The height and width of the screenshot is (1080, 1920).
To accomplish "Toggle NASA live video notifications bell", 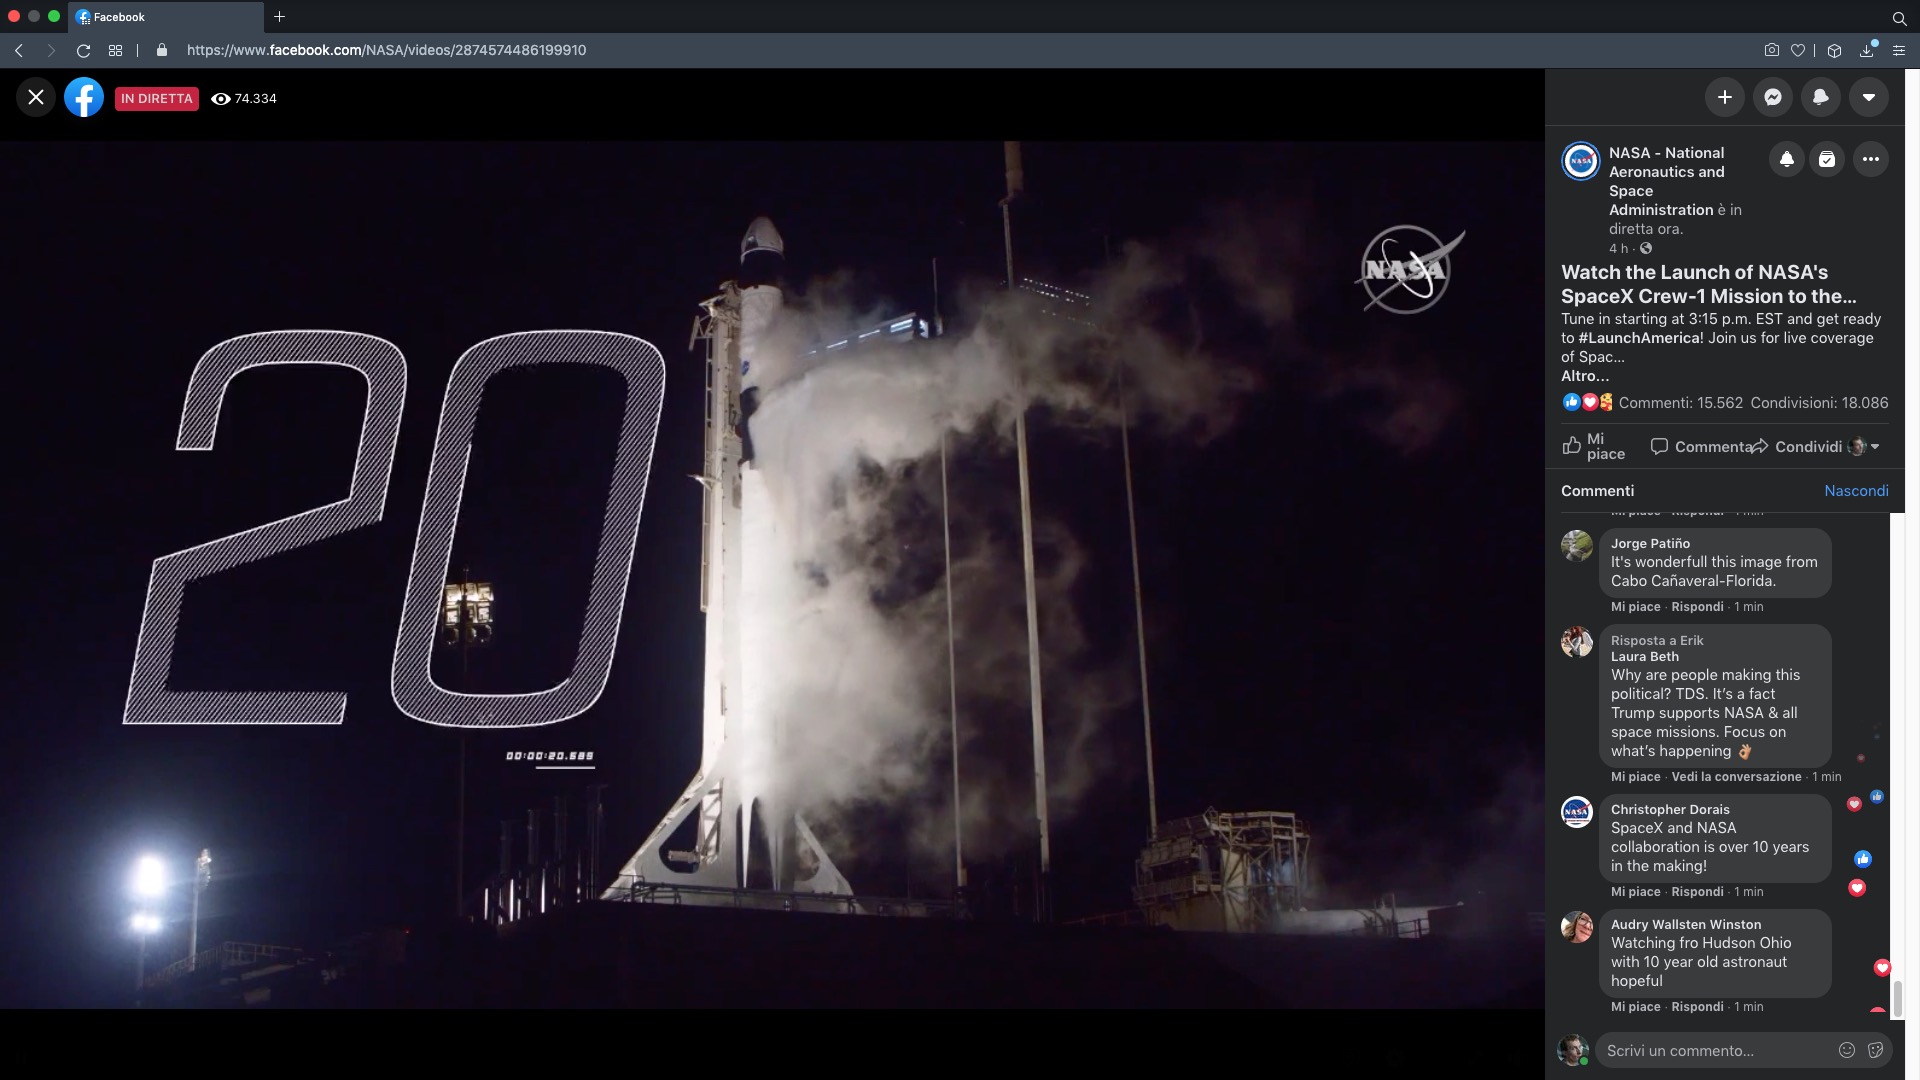I will coord(1786,159).
